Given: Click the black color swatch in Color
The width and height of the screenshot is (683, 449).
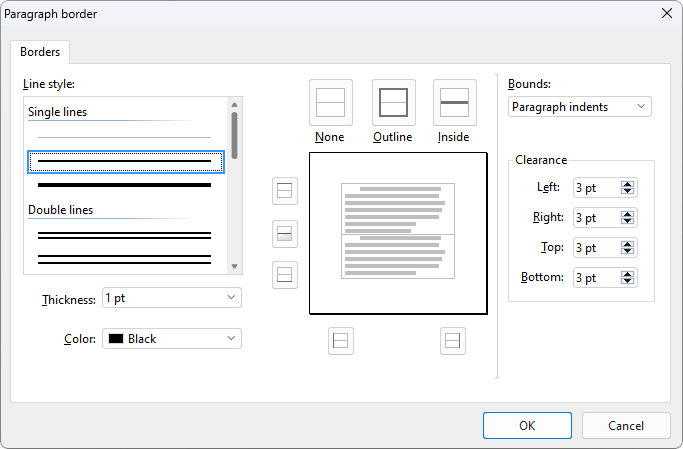Looking at the screenshot, I should tap(116, 339).
